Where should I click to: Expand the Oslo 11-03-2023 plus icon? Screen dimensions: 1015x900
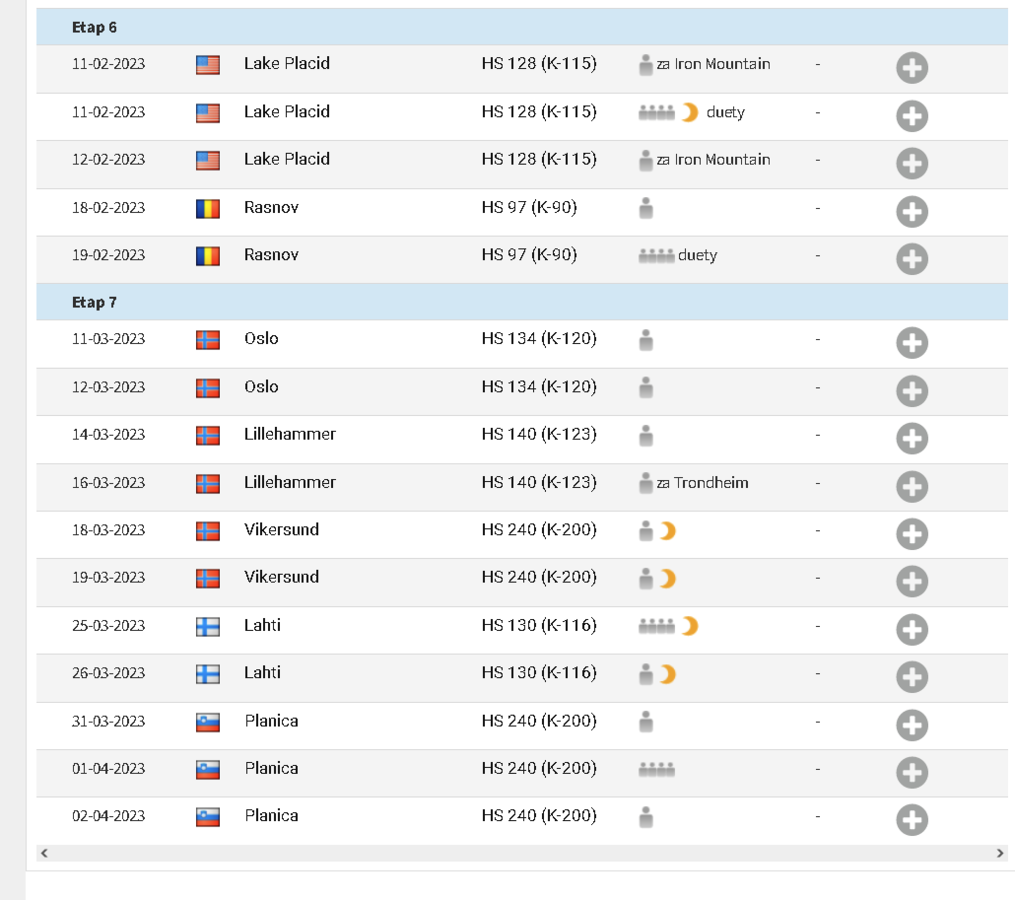point(912,343)
